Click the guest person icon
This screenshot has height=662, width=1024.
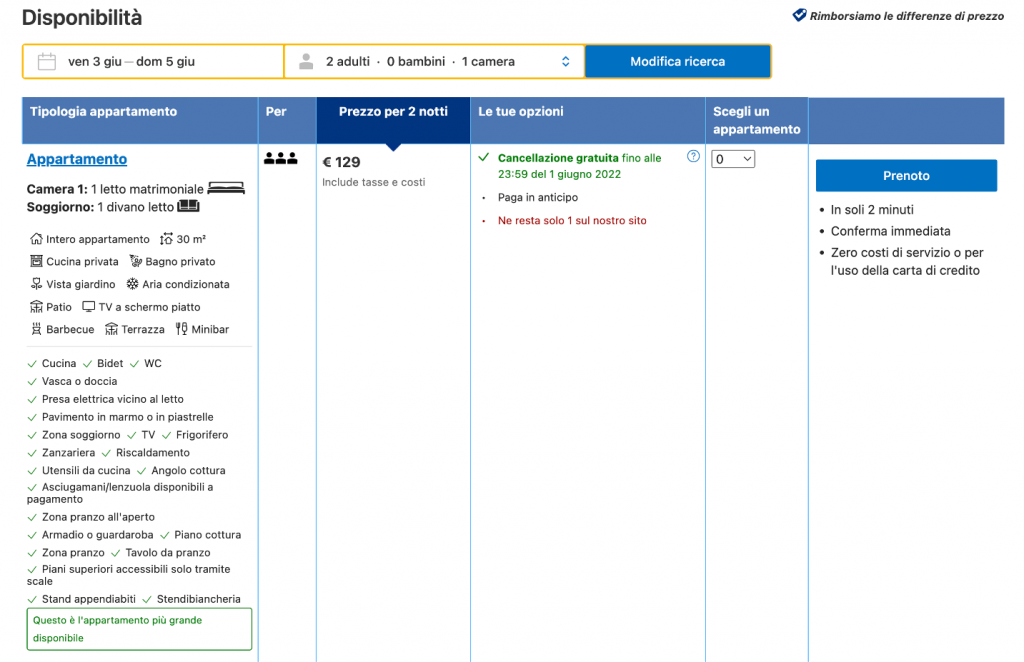pyautogui.click(x=306, y=62)
